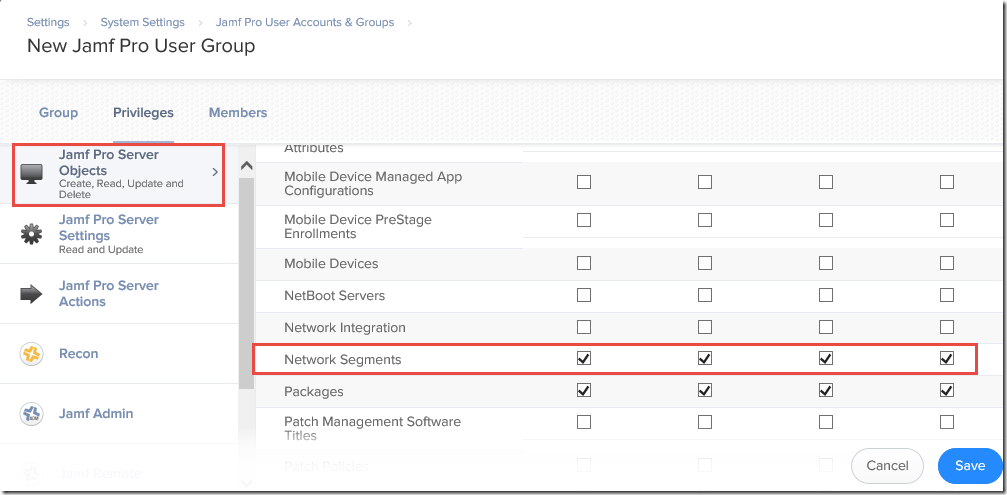Save the new user group

970,465
